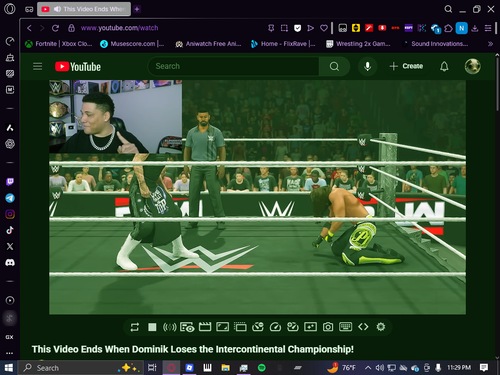Decrease playback speed icon
The width and height of the screenshot is (500, 375).
258,327
